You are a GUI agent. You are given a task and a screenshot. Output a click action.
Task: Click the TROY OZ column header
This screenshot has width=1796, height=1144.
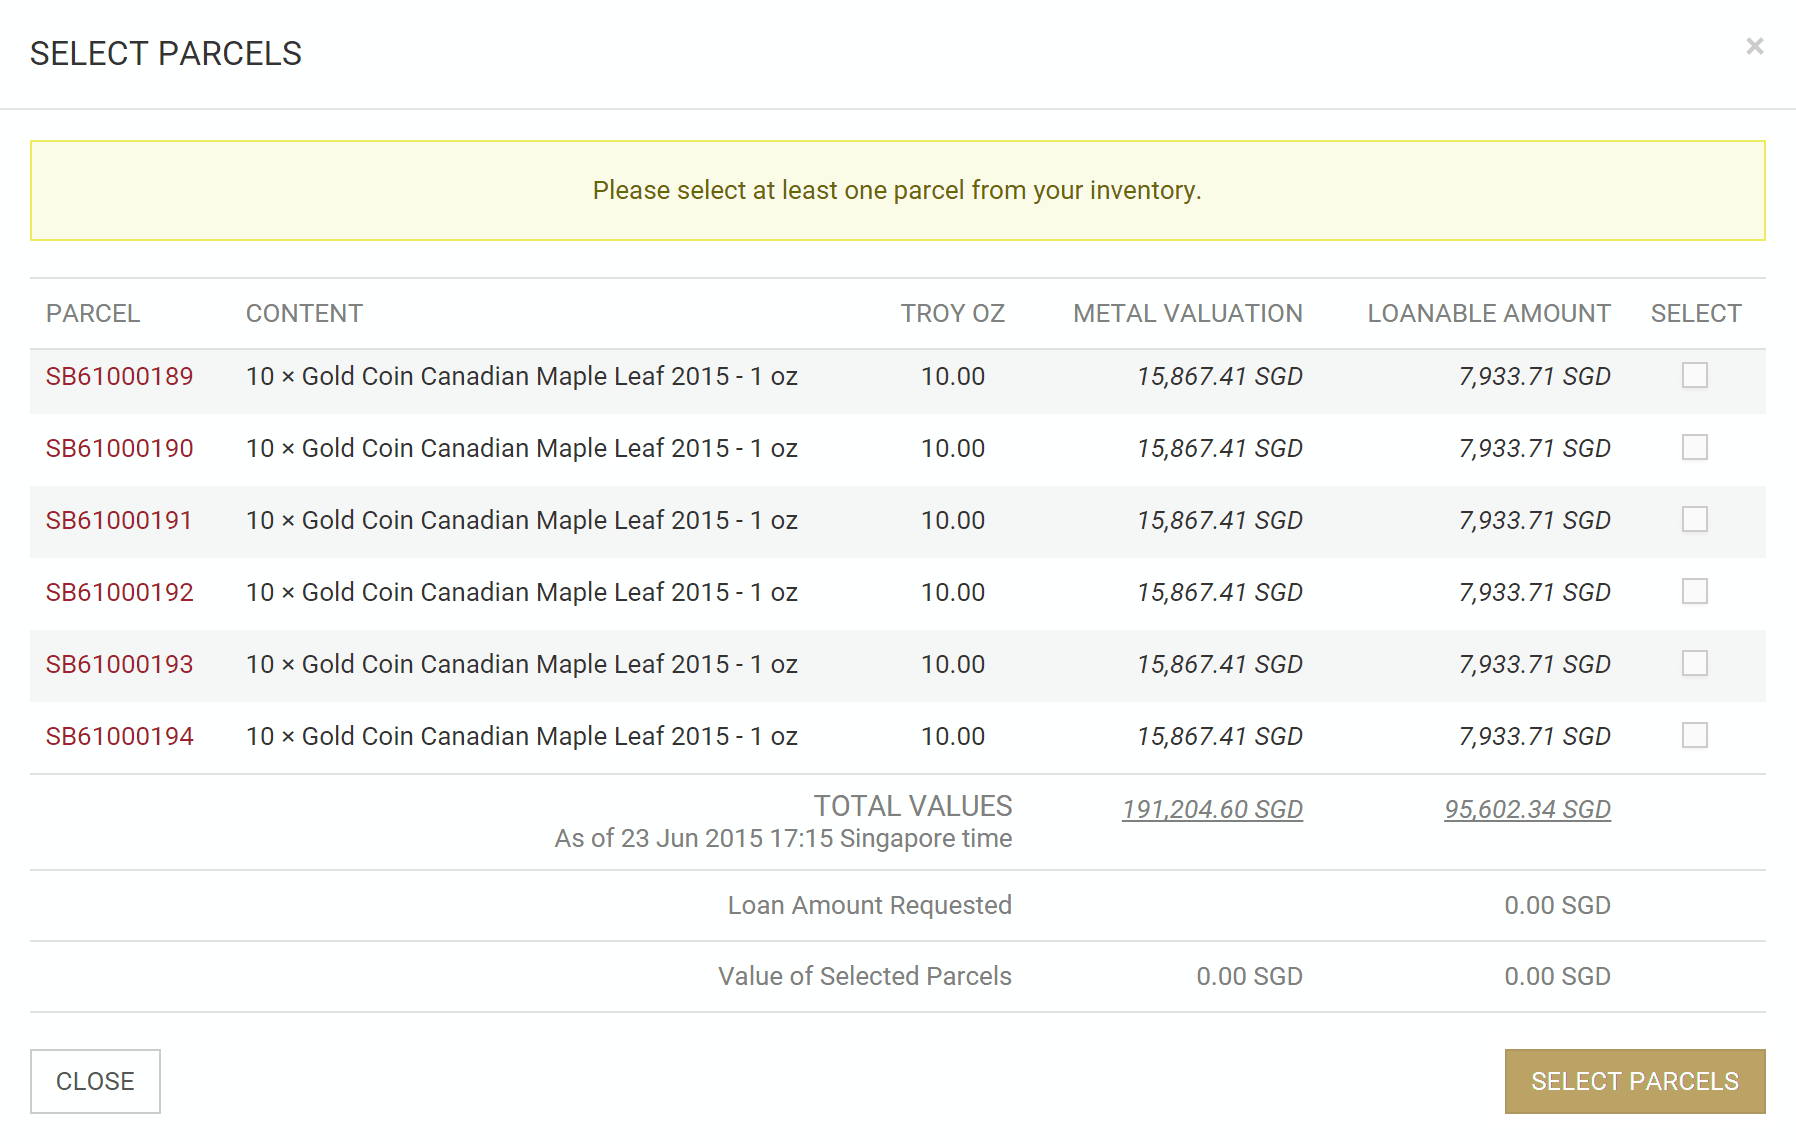[x=952, y=313]
